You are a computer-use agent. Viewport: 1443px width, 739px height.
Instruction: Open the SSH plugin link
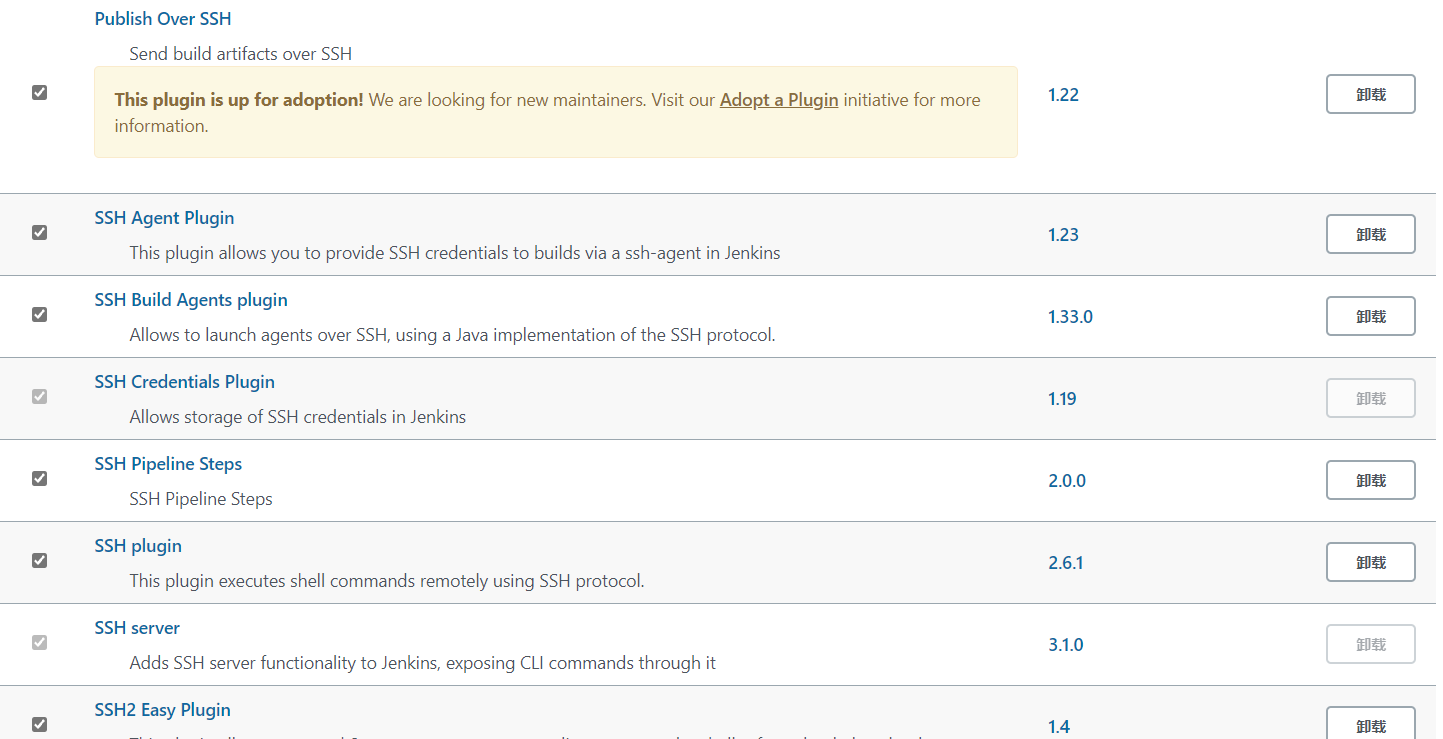coord(138,546)
